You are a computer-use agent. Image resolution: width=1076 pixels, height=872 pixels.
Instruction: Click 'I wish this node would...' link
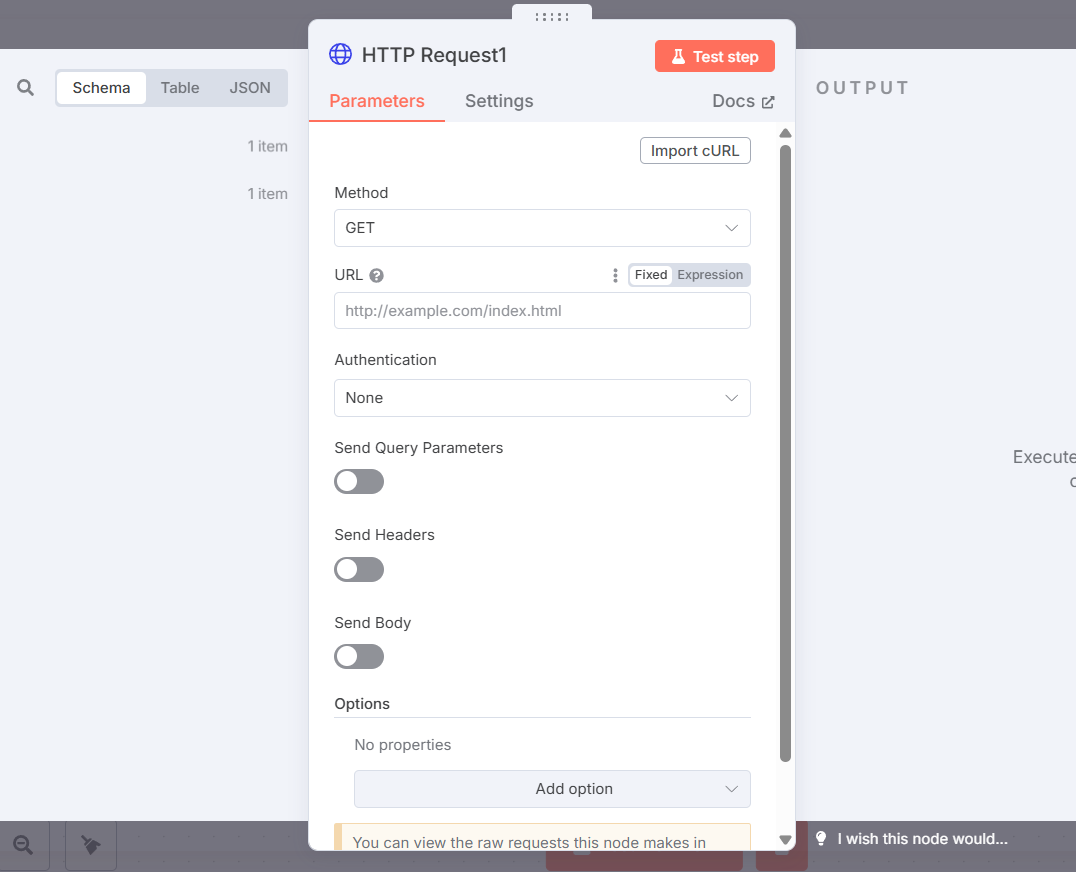tap(922, 838)
